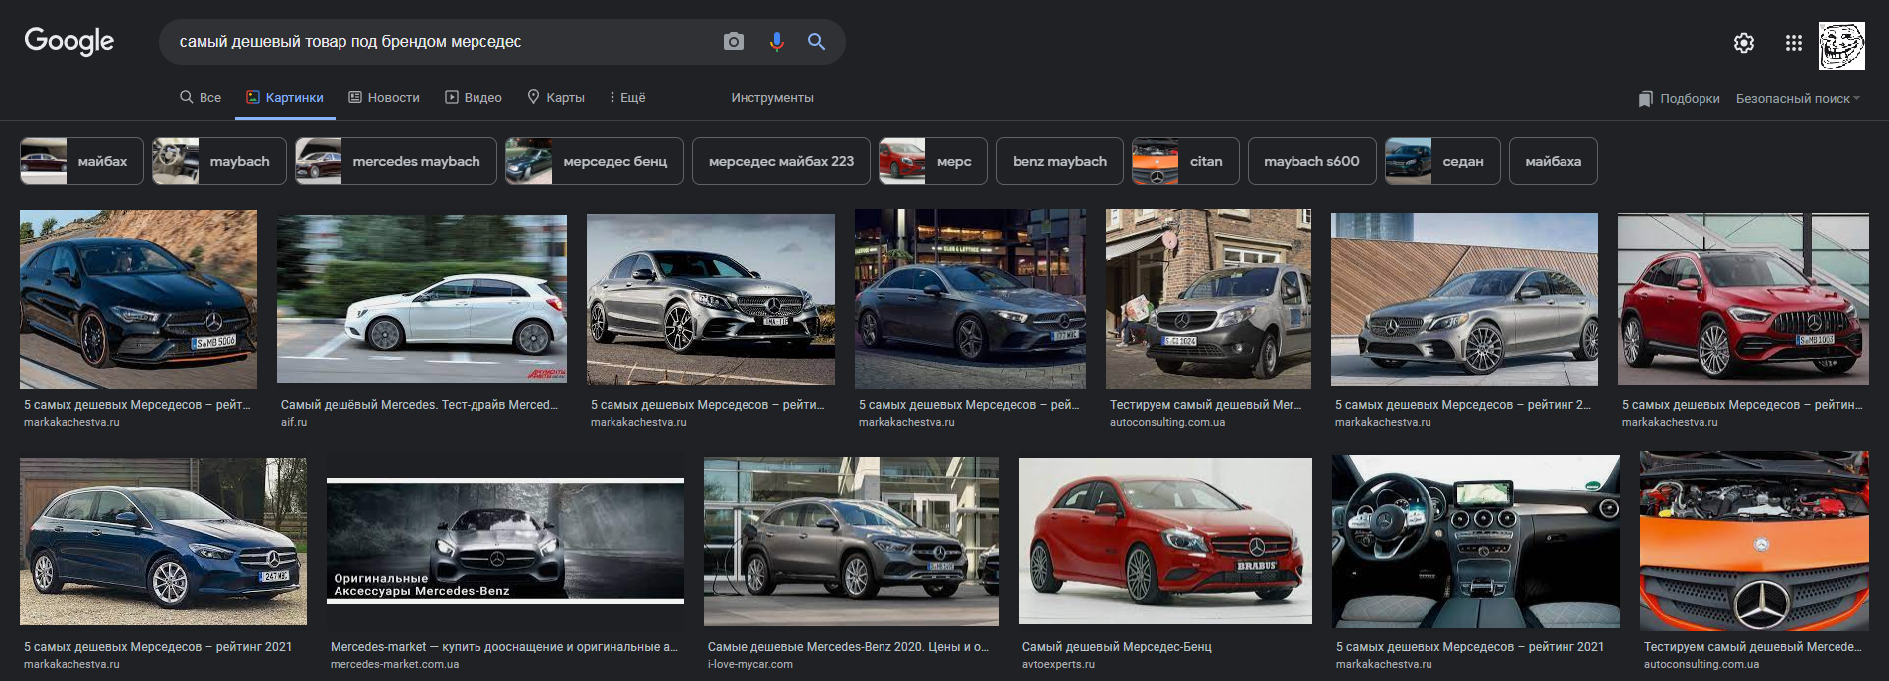The image size is (1889, 681).
Task: Open the aif.ru source link
Action: point(294,422)
